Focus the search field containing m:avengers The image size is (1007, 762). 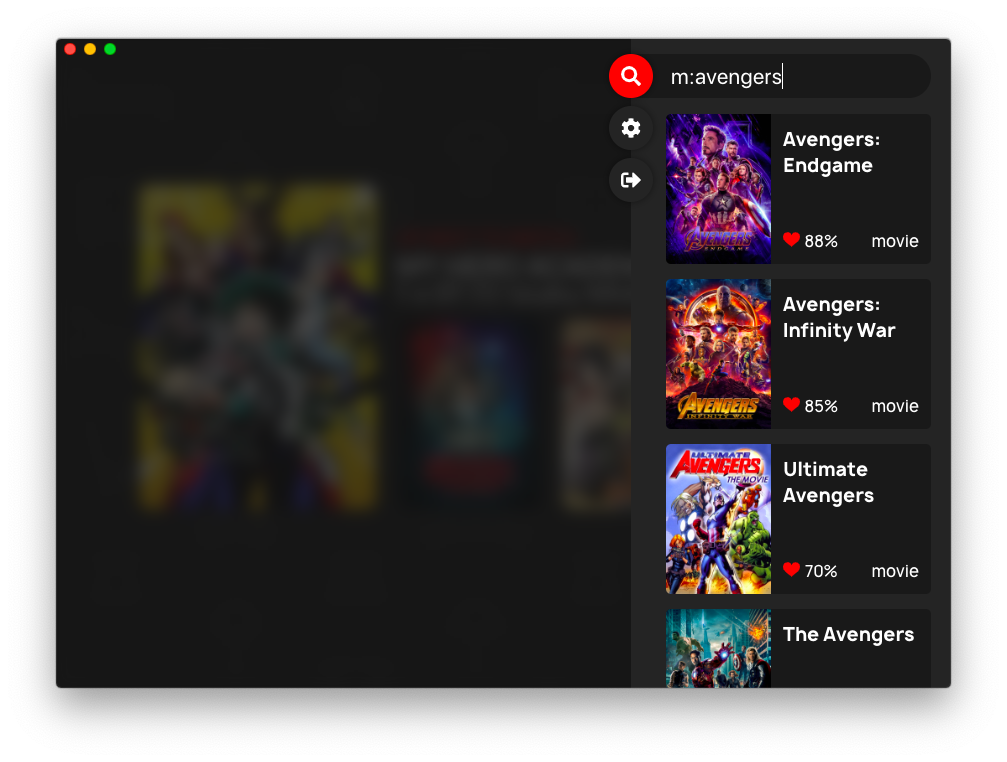pos(791,76)
